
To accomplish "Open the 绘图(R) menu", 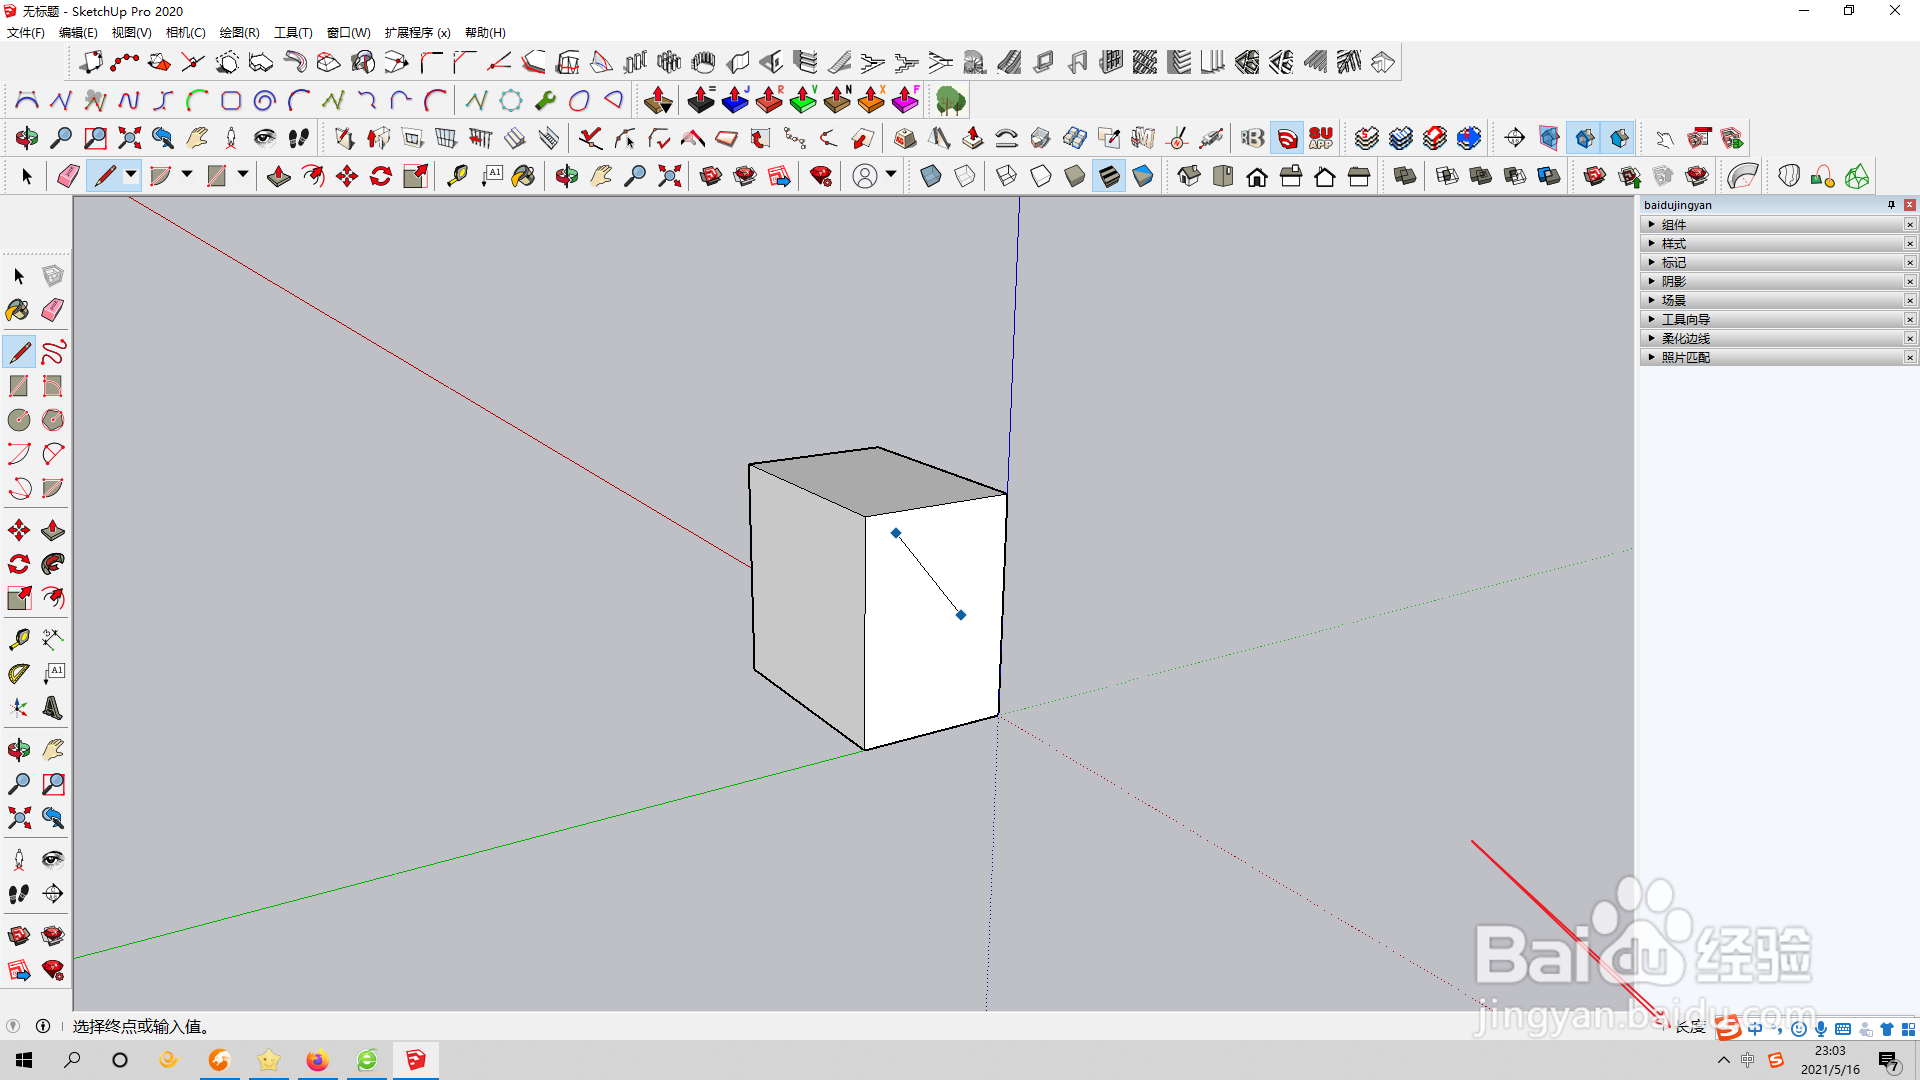I will (239, 33).
